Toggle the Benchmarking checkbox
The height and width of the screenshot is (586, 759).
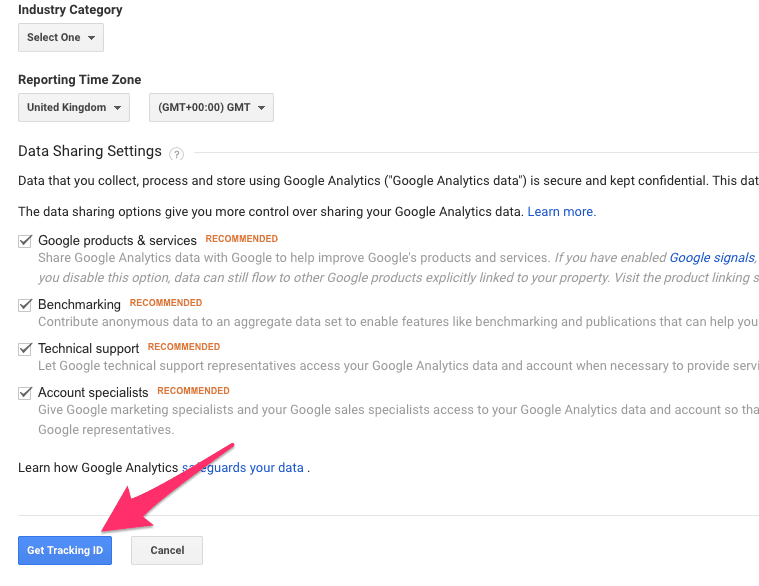[26, 305]
